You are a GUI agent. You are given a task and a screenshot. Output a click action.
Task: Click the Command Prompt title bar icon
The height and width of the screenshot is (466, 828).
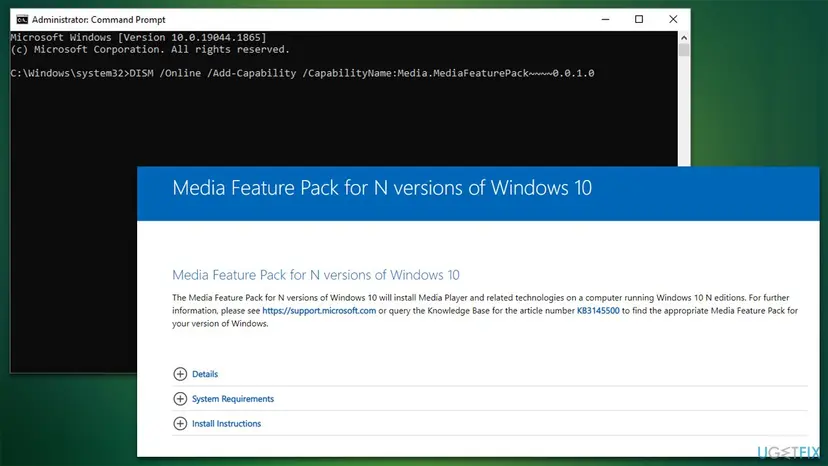pos(22,20)
